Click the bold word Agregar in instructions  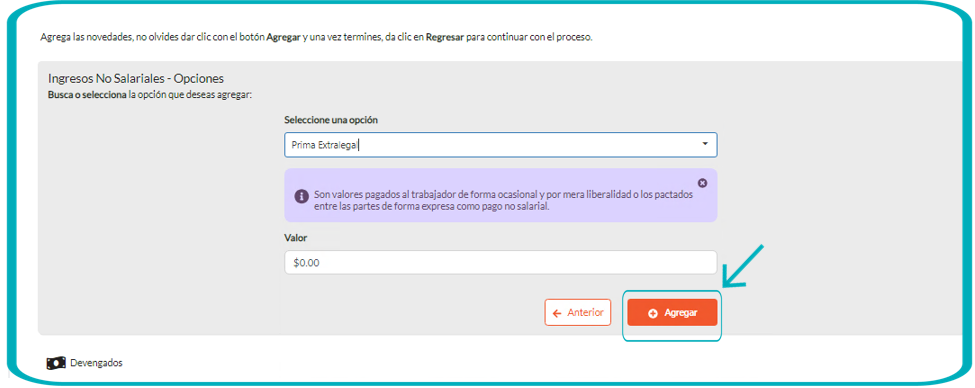pyautogui.click(x=284, y=37)
